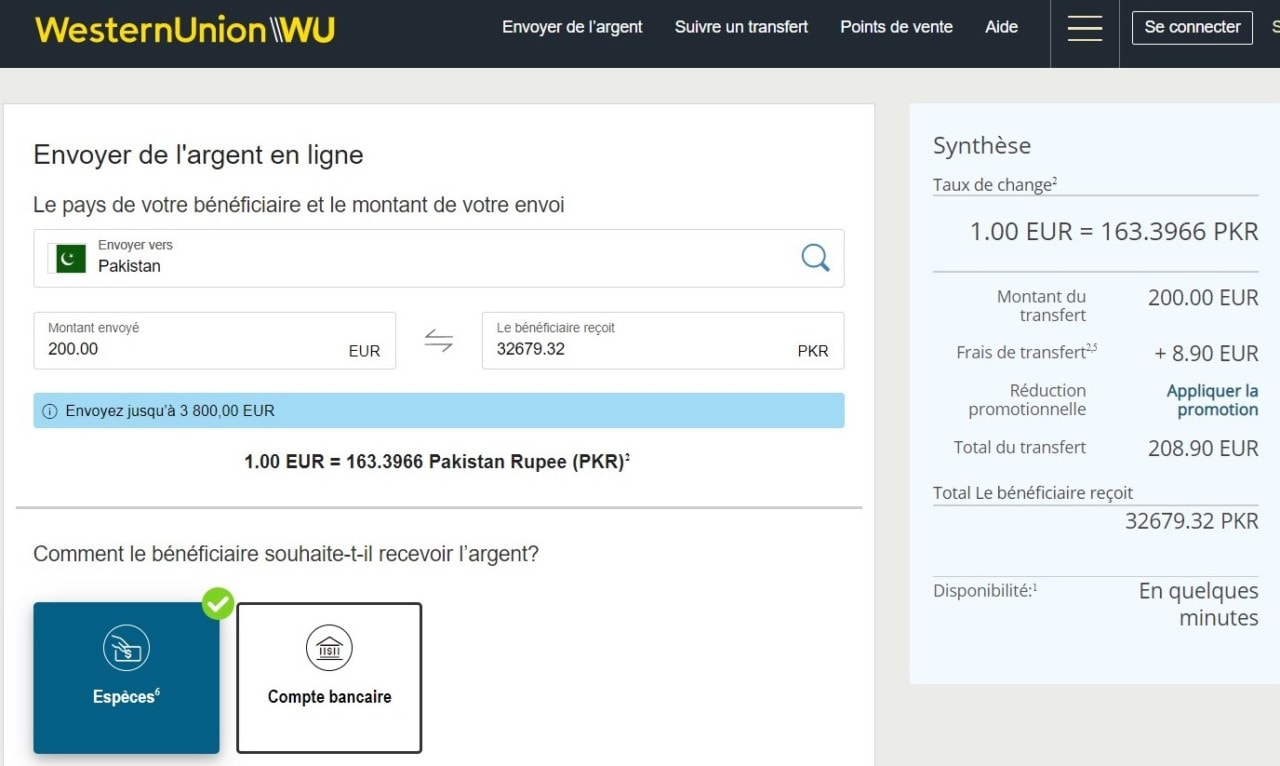The height and width of the screenshot is (766, 1280).
Task: Open Suivre un transfert menu item
Action: (x=741, y=27)
